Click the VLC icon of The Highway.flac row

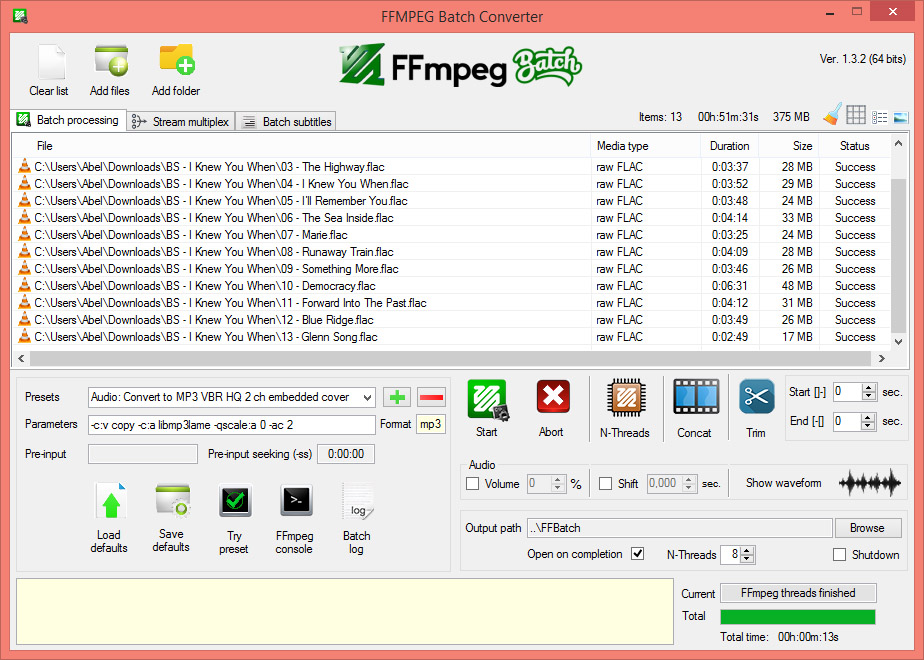[24, 166]
